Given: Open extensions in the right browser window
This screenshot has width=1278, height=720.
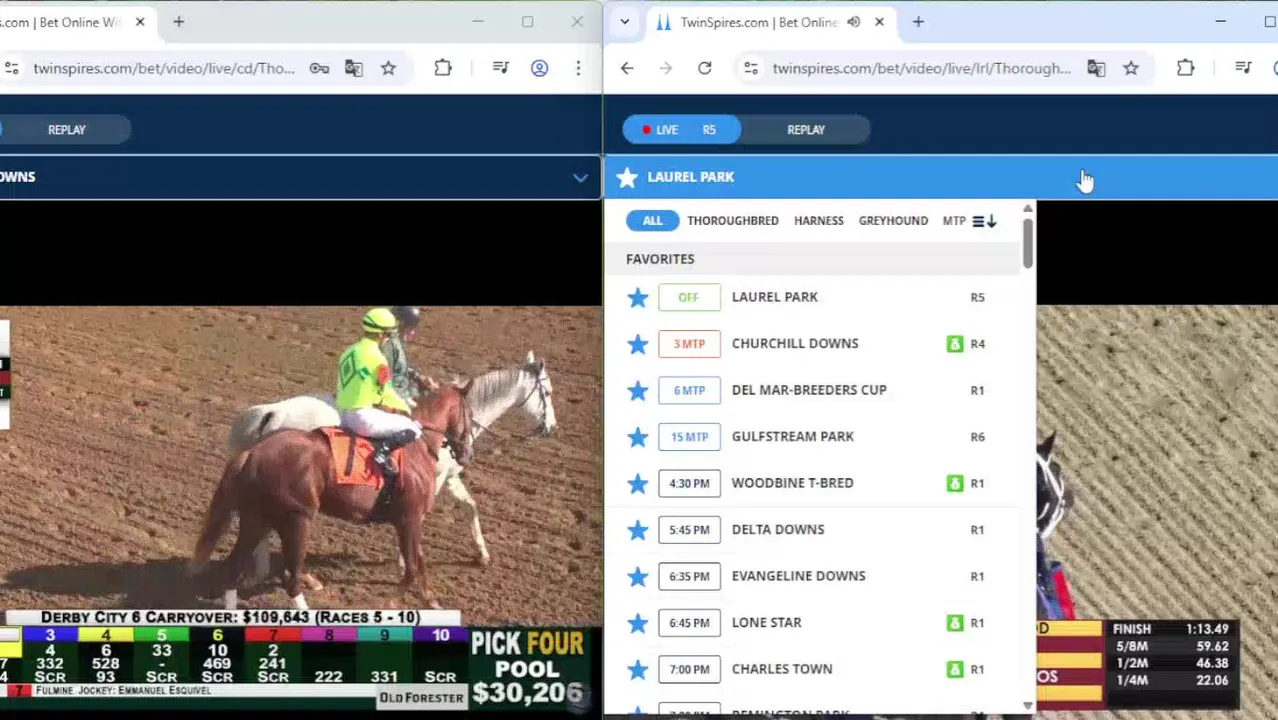Looking at the screenshot, I should click(1185, 68).
